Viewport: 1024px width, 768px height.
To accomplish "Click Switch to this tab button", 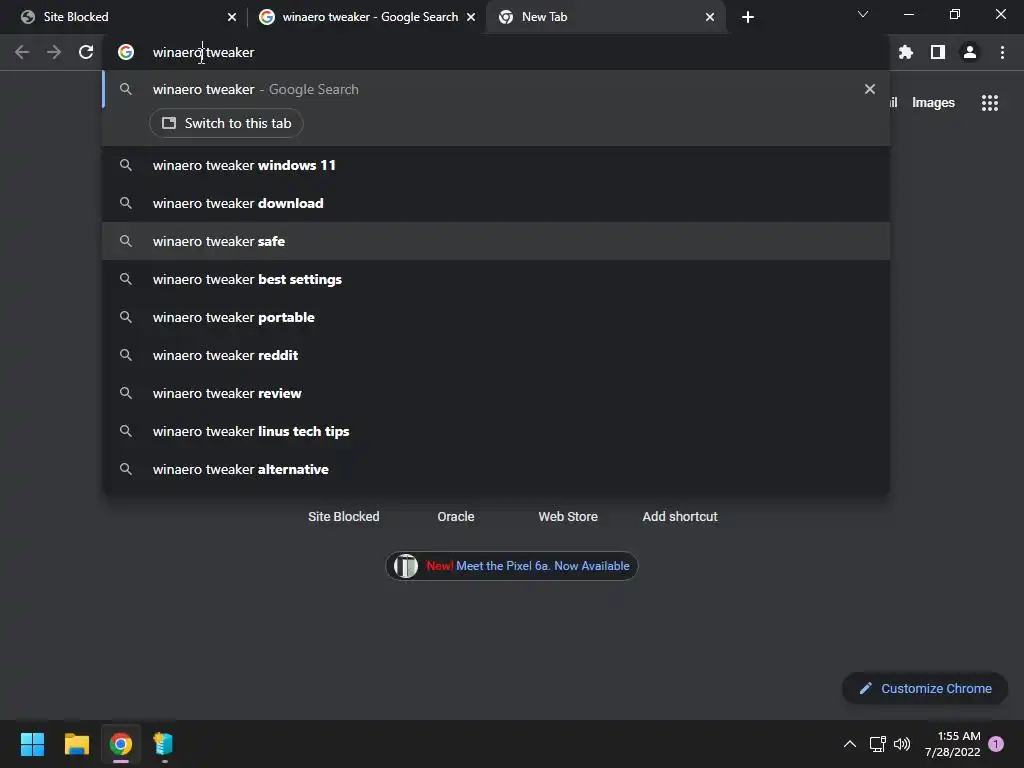I will 226,123.
